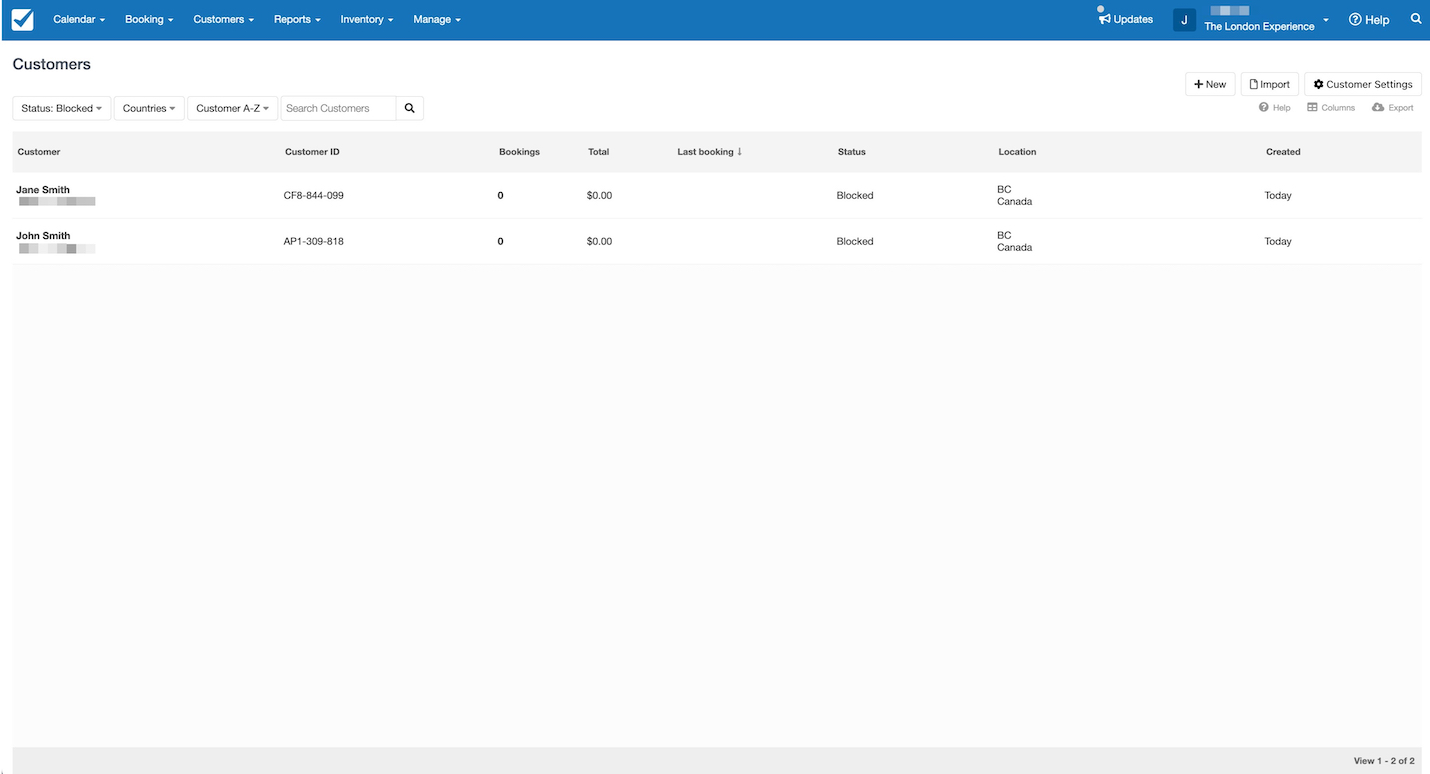The height and width of the screenshot is (774, 1430).
Task: Click BC Canada location for Jane Smith
Action: [x=1014, y=196]
